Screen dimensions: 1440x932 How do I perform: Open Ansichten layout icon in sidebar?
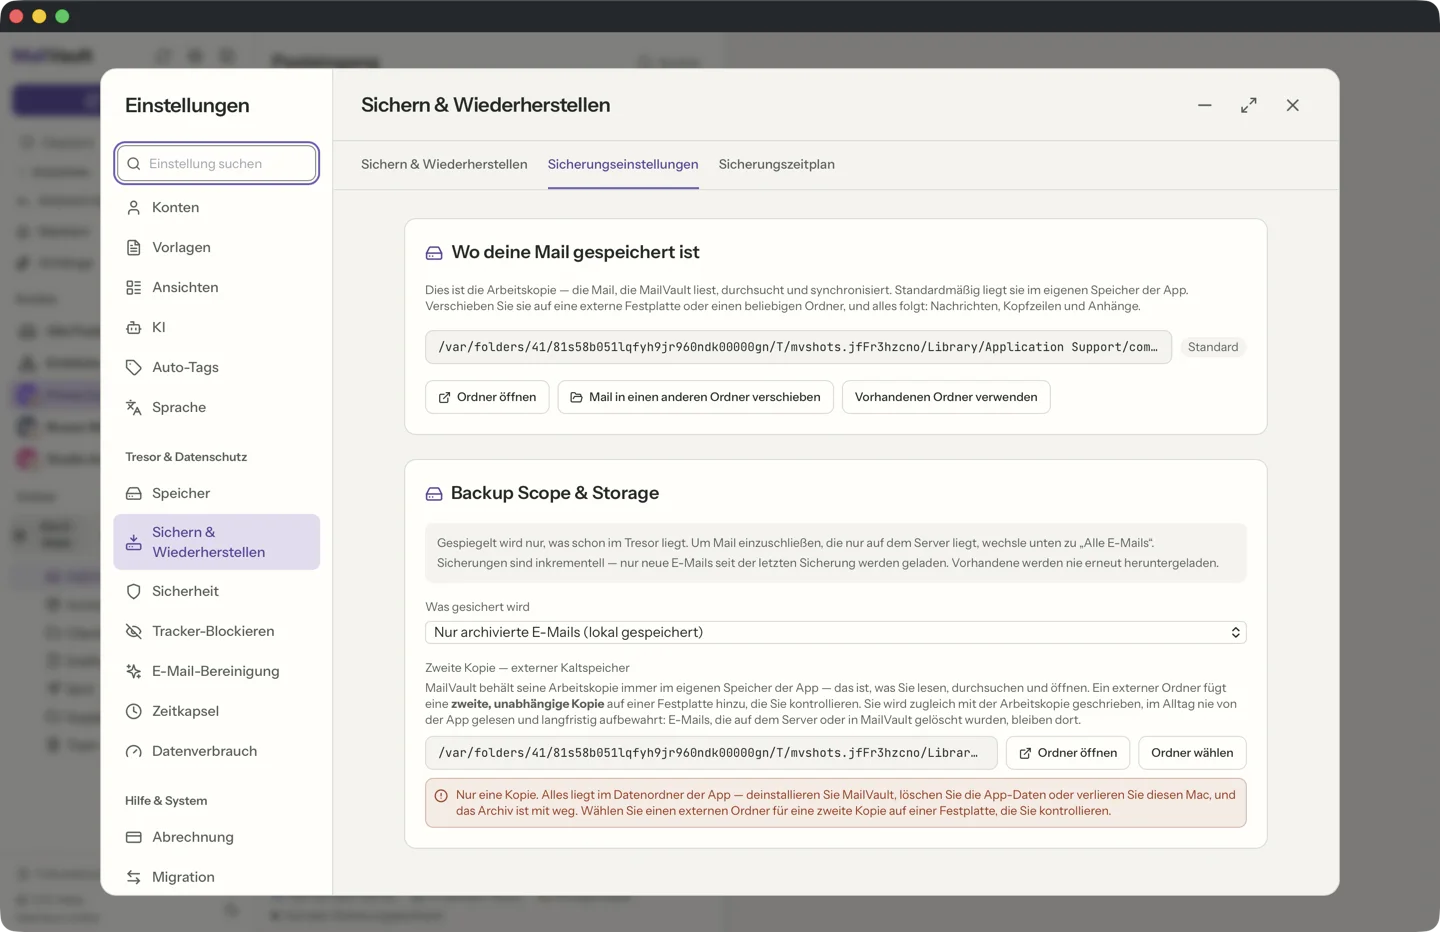point(133,287)
